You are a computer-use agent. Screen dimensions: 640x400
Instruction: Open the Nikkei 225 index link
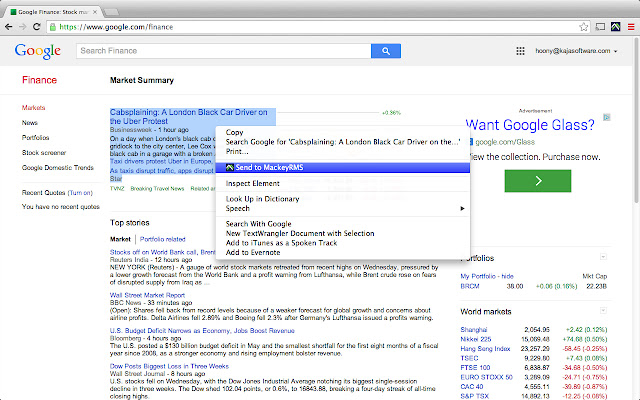pyautogui.click(x=476, y=339)
